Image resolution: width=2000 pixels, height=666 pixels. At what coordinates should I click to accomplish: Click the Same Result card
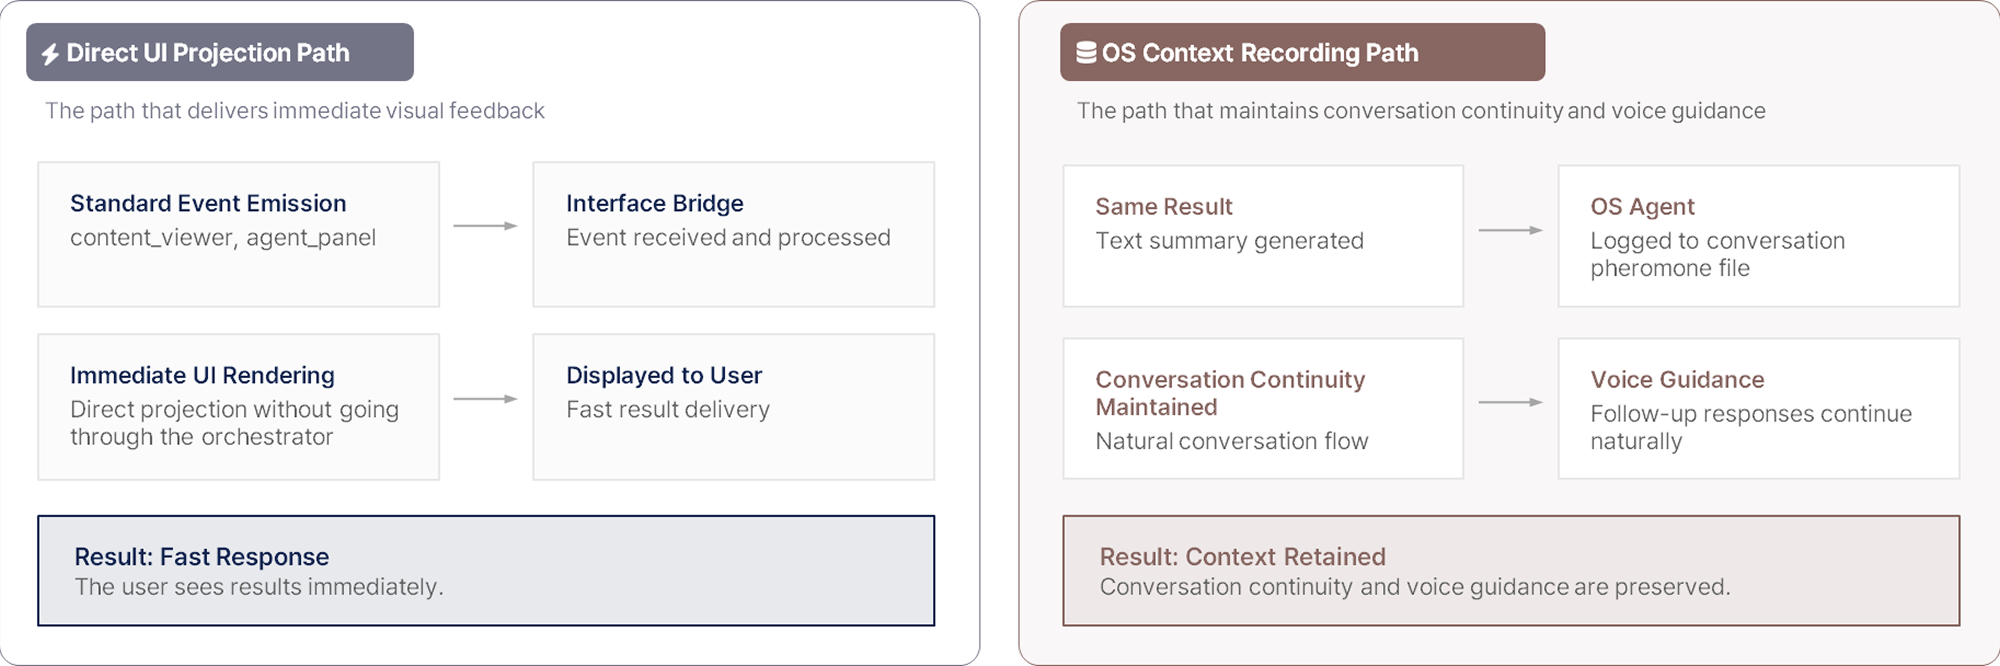(1262, 236)
